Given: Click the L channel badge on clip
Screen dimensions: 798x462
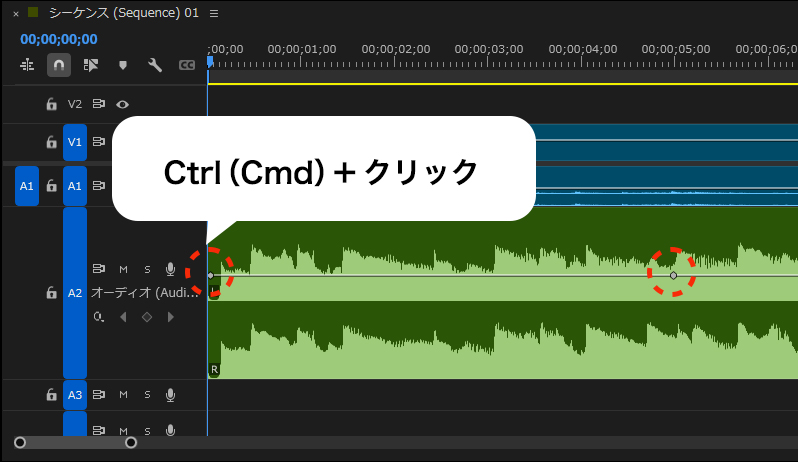Looking at the screenshot, I should (214, 292).
